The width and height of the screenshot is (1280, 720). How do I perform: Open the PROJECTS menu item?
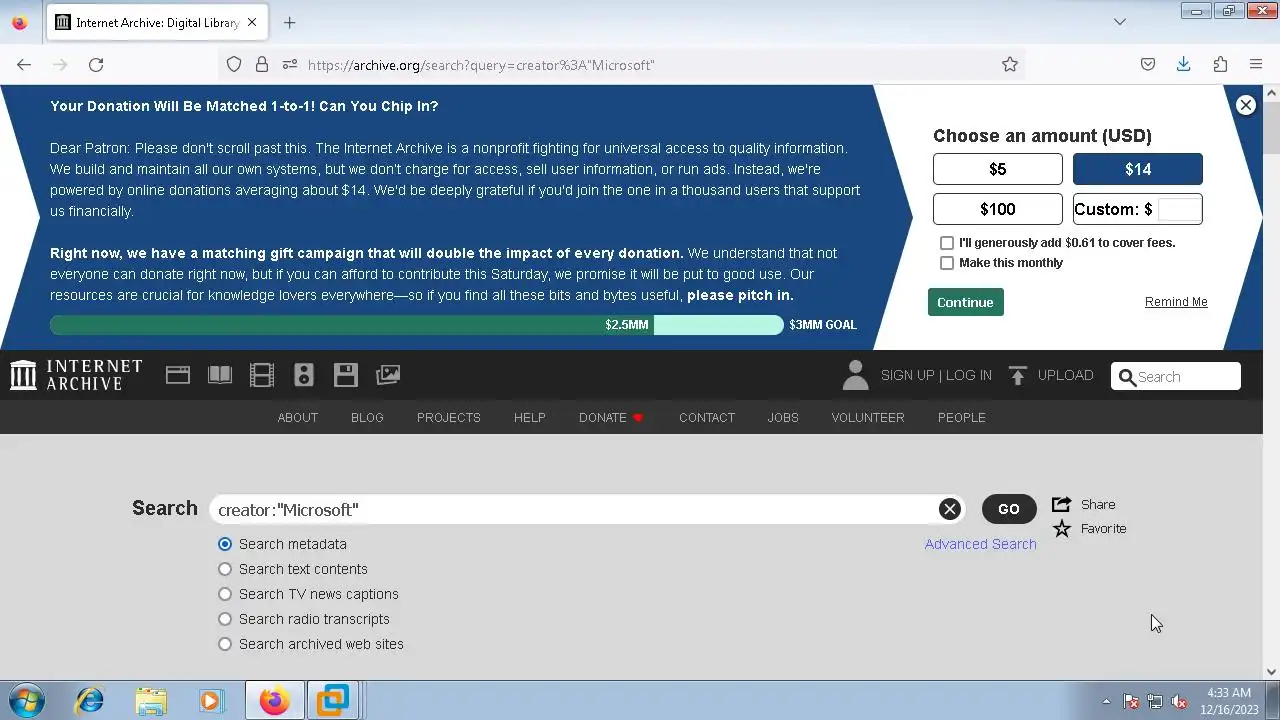pos(449,417)
